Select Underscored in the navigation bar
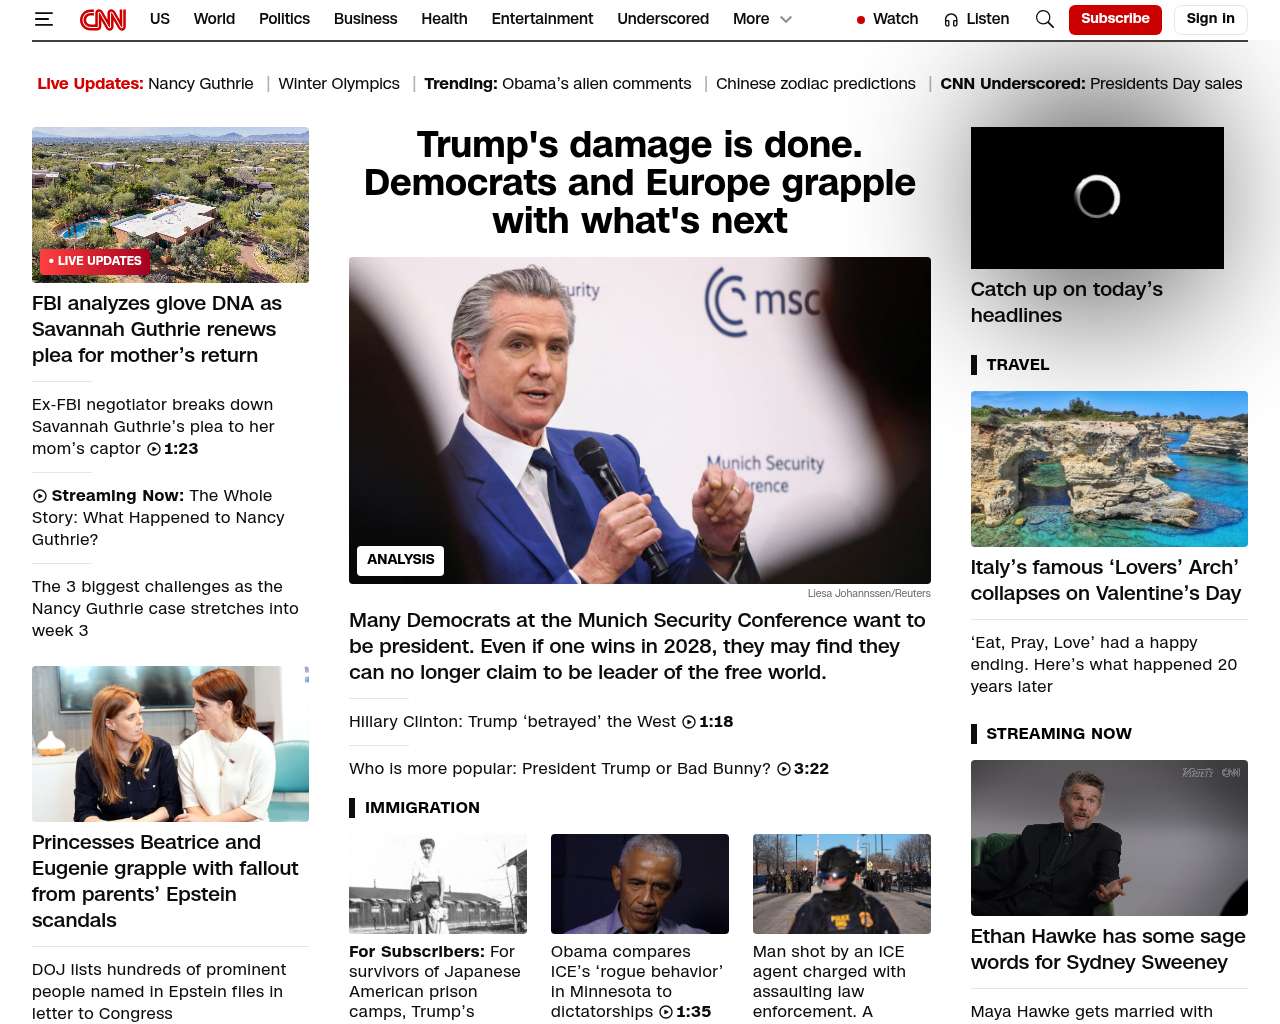The image size is (1280, 1024). [662, 19]
